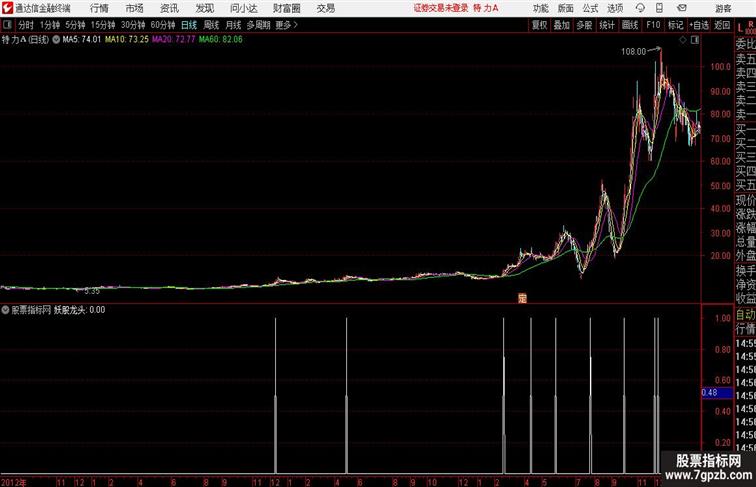The height and width of the screenshot is (487, 756).
Task: Click the 画线 draw line button
Action: (630, 25)
